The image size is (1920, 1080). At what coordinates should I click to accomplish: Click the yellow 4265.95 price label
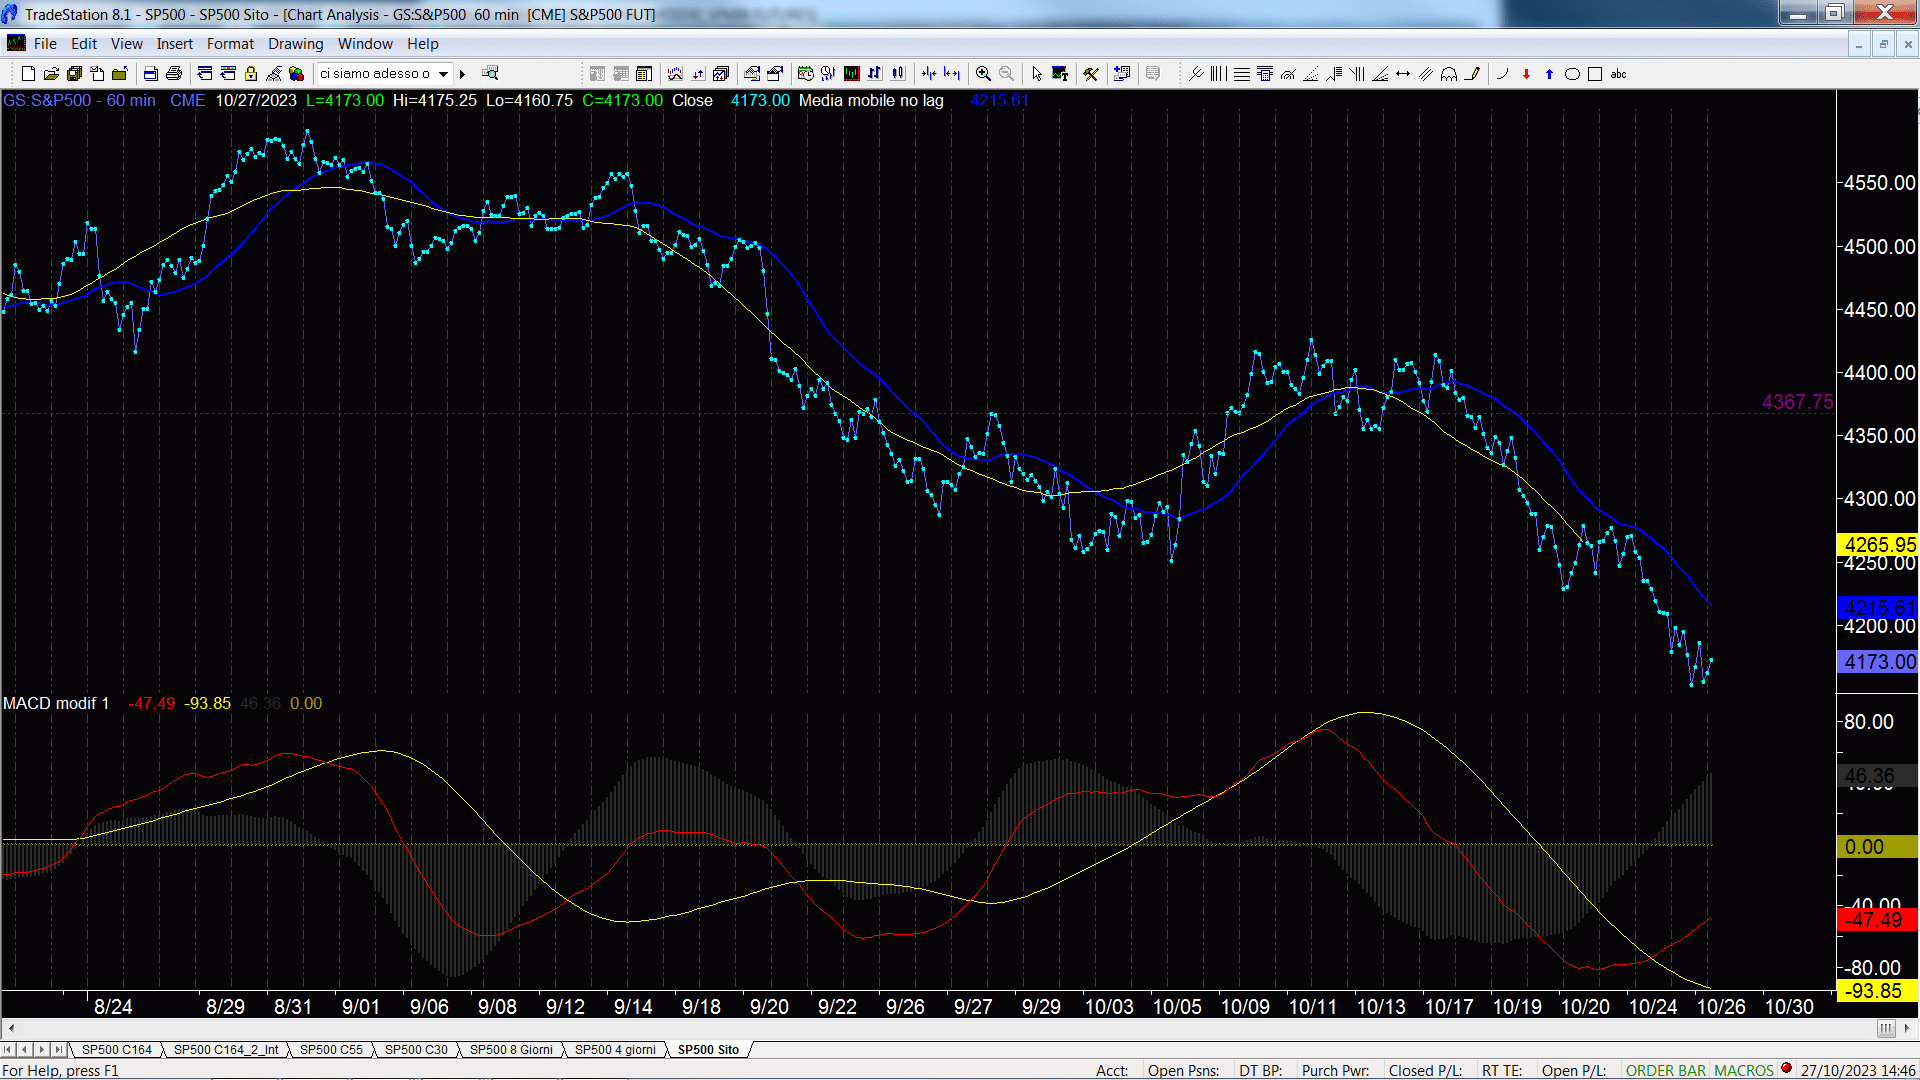coord(1879,545)
